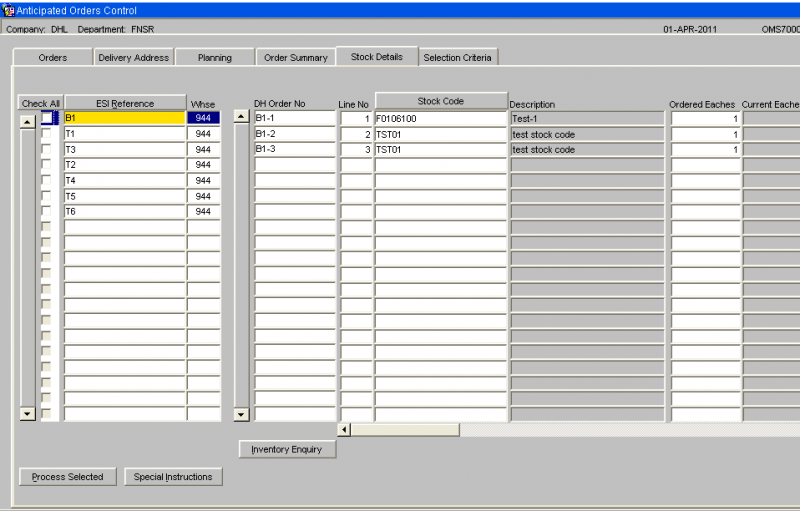Open the Orders tab
Image resolution: width=800 pixels, height=511 pixels.
(x=53, y=57)
